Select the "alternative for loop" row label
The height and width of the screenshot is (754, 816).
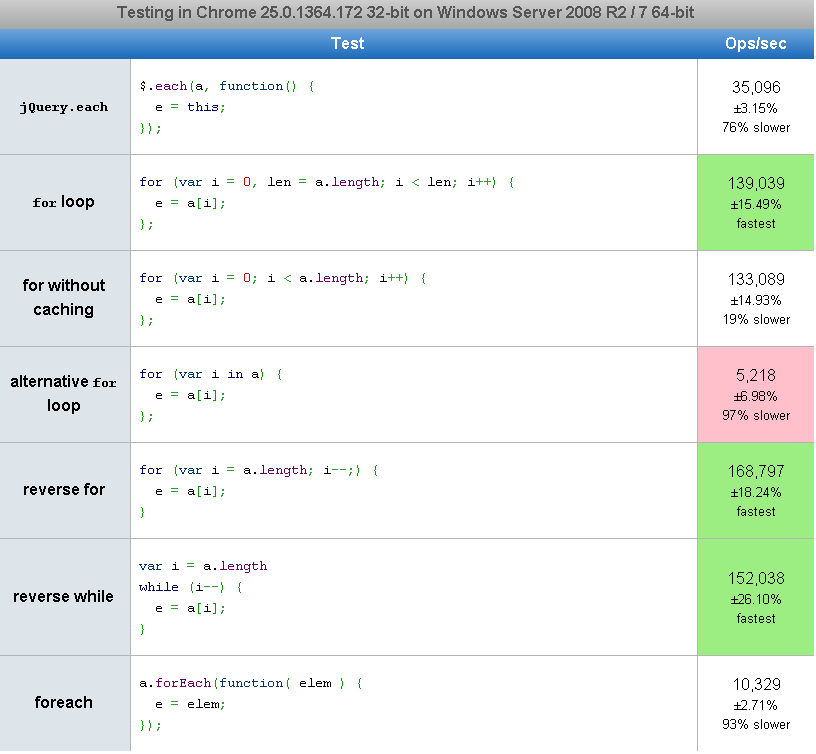[x=64, y=394]
